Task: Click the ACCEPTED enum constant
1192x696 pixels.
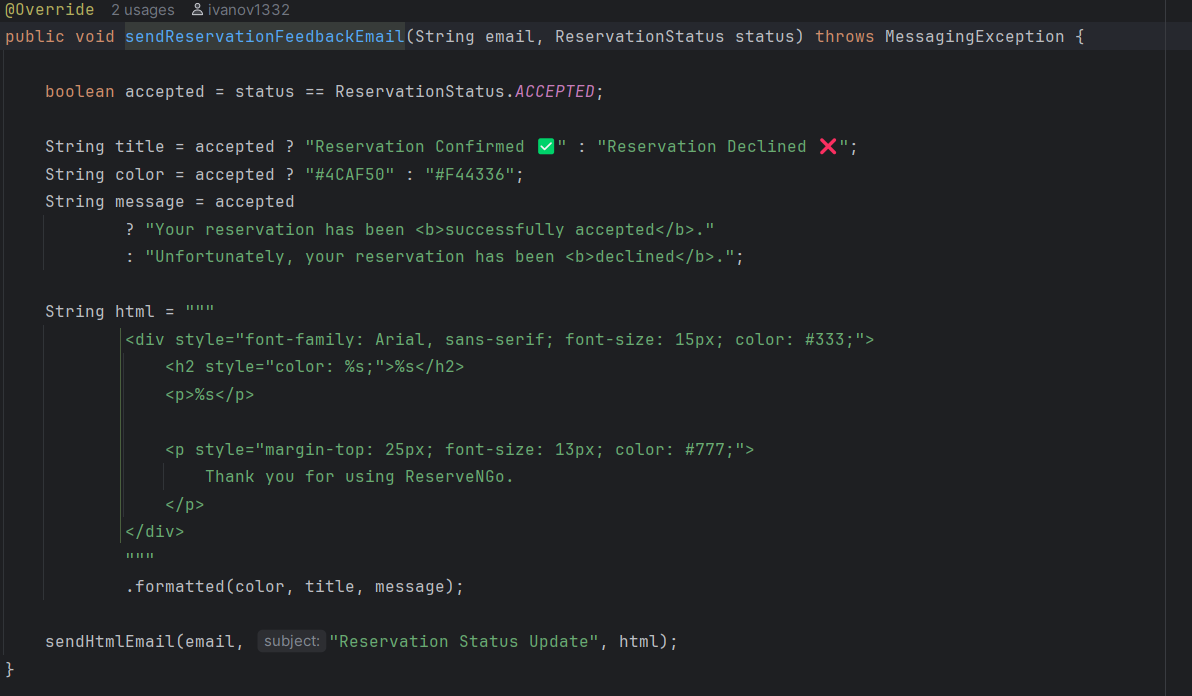Action: point(554,92)
